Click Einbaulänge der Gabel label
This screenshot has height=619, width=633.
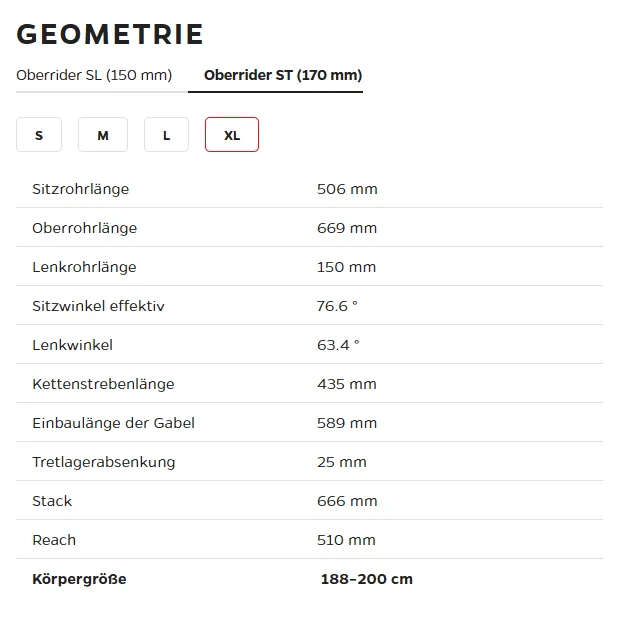(x=113, y=423)
